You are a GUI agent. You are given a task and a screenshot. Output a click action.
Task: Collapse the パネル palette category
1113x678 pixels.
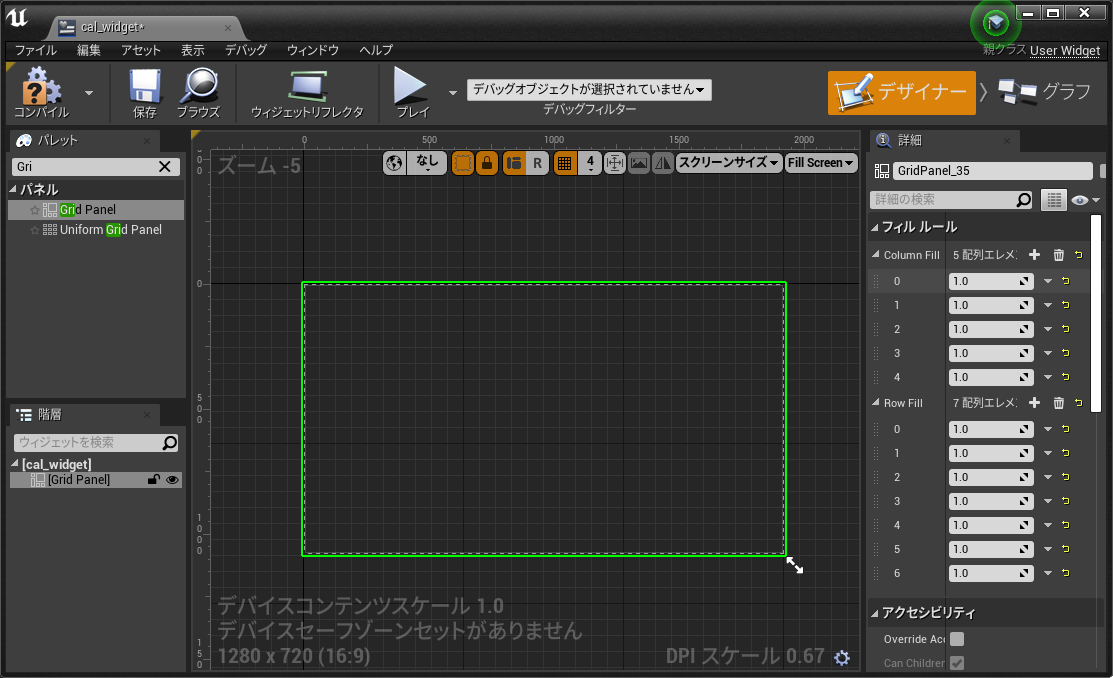tap(13, 190)
